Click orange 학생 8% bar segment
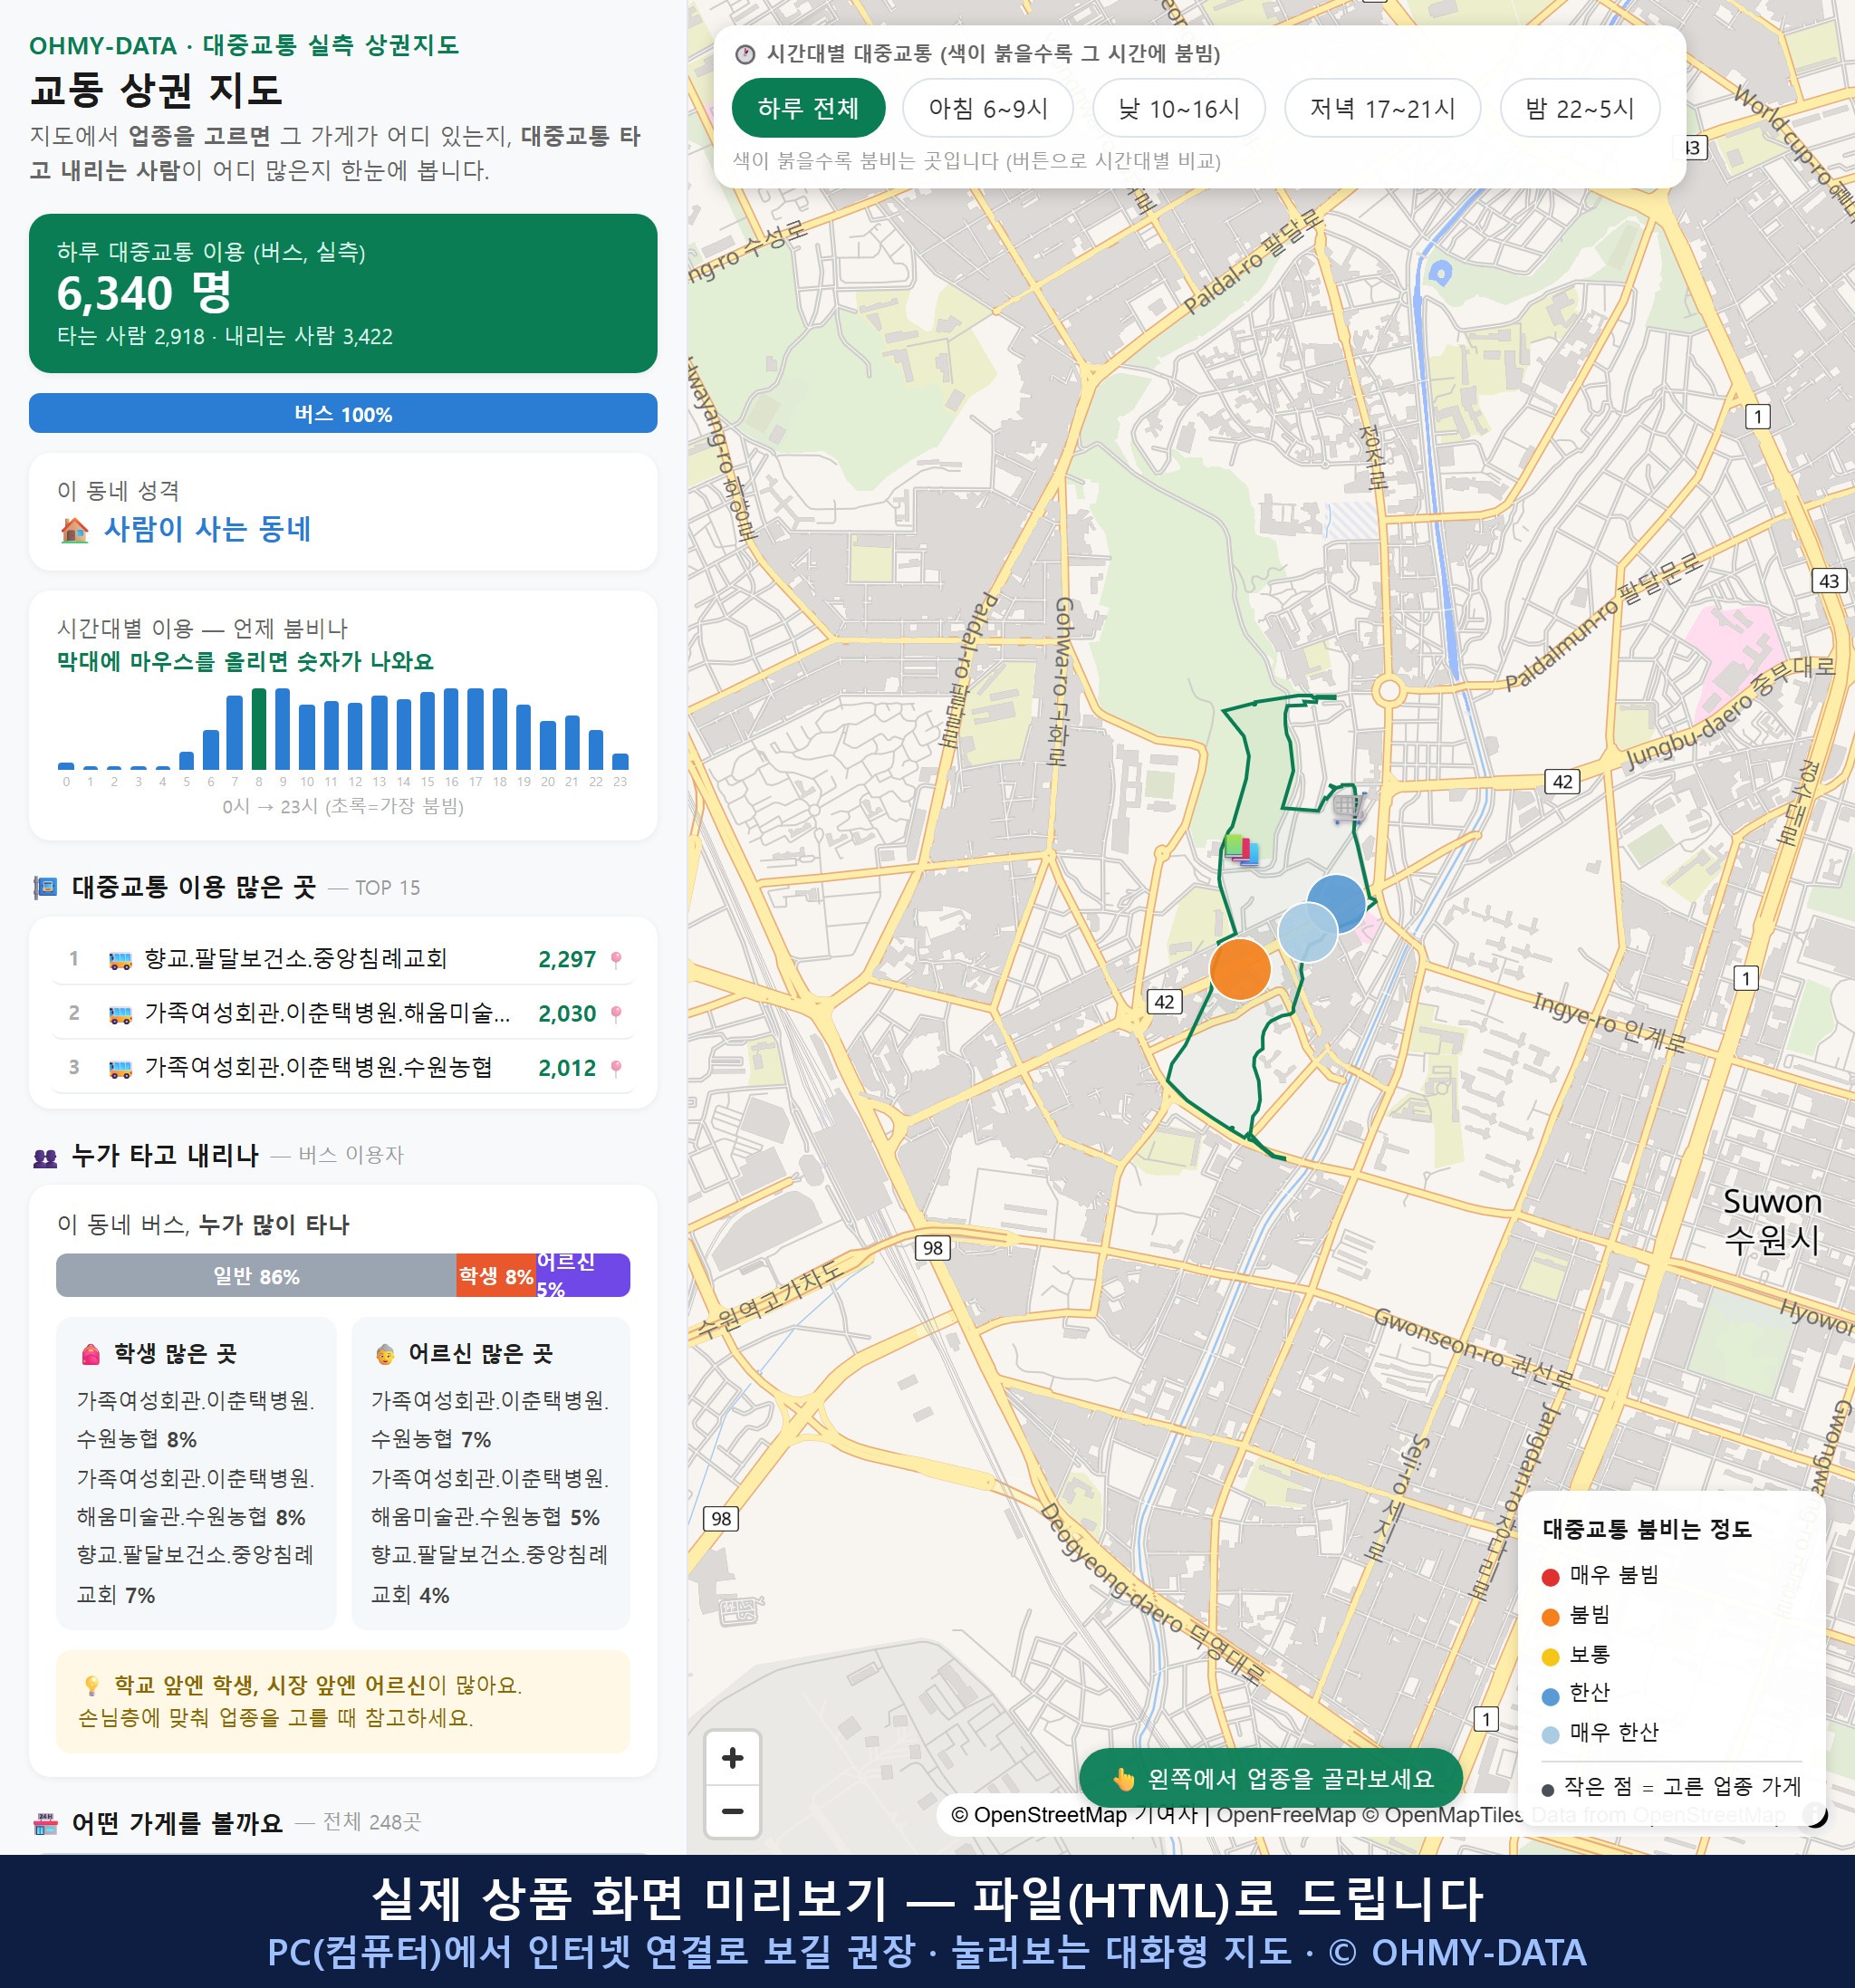The width and height of the screenshot is (1855, 1988). pyautogui.click(x=495, y=1276)
